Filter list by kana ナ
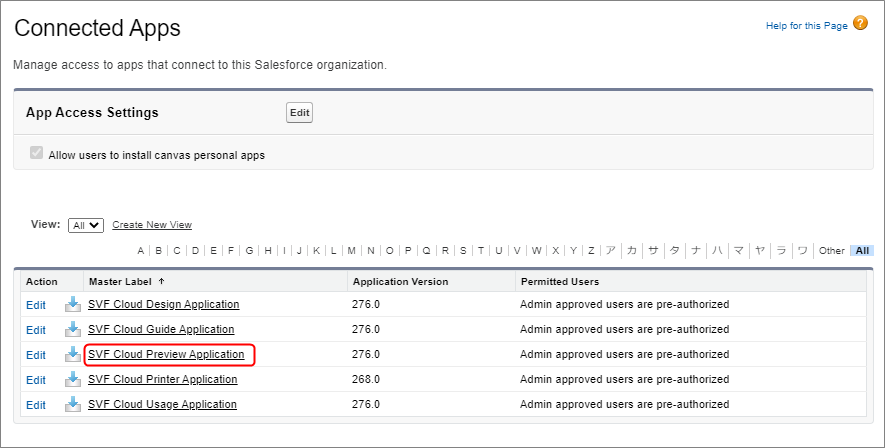Screen dimensions: 885x448 696,251
